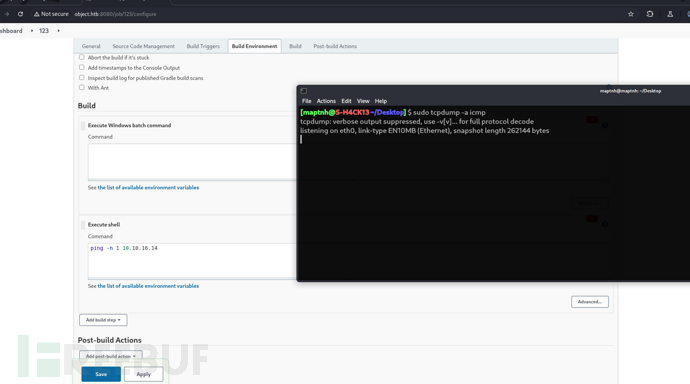This screenshot has height=384, width=690.
Task: Open environment variables link under batch command
Action: click(x=148, y=187)
